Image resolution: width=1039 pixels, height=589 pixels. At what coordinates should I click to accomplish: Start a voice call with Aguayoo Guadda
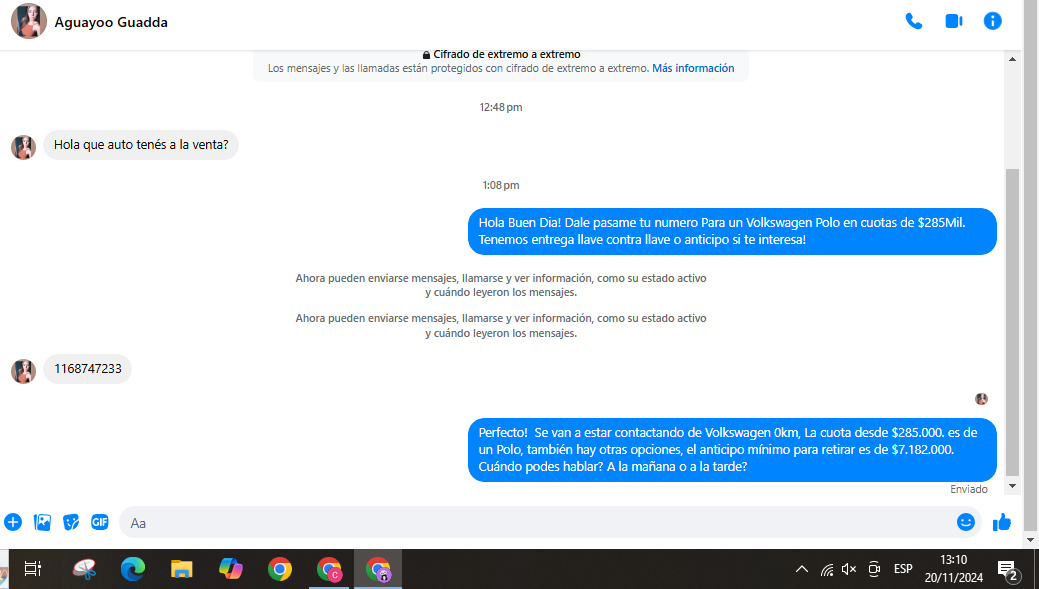(914, 21)
